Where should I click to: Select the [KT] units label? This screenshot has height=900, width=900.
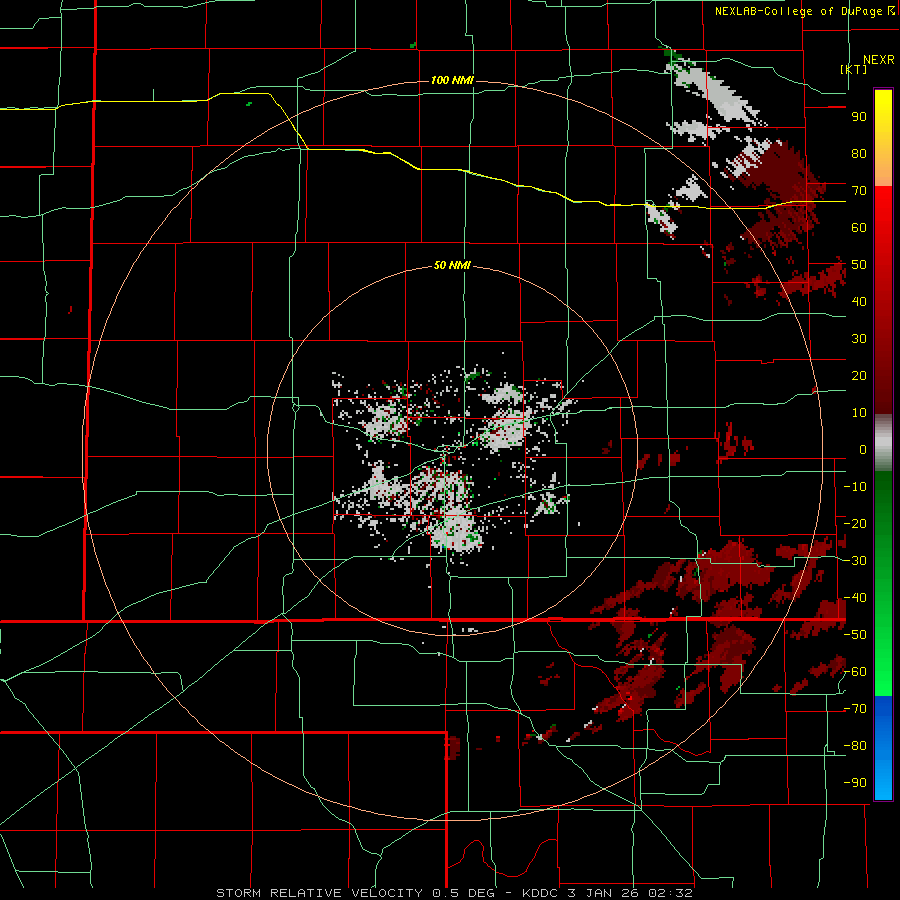tap(854, 69)
